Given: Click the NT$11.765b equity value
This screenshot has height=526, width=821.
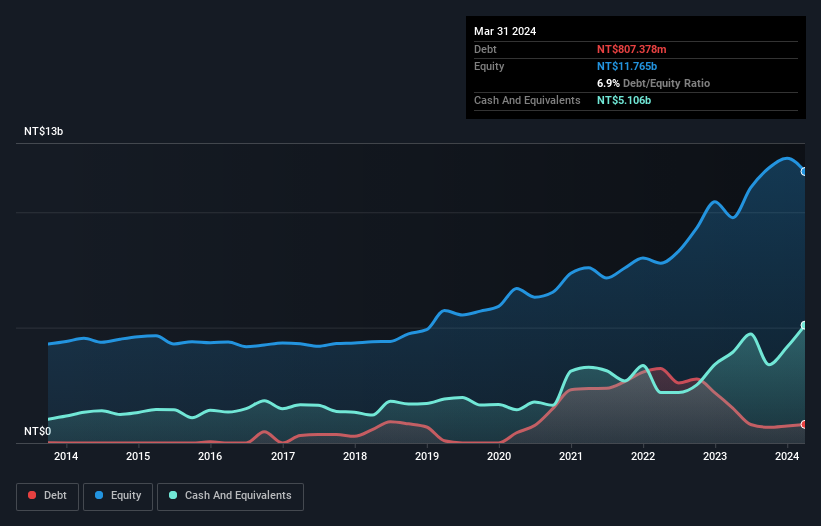Looking at the screenshot, I should tap(627, 66).
